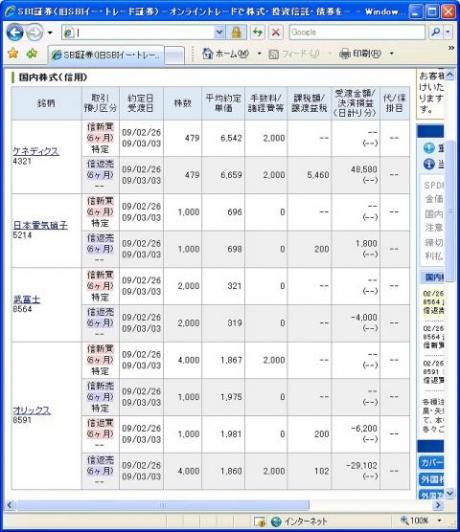Click the horizontal scrollbar left arrow
The image size is (460, 532).
click(9, 505)
